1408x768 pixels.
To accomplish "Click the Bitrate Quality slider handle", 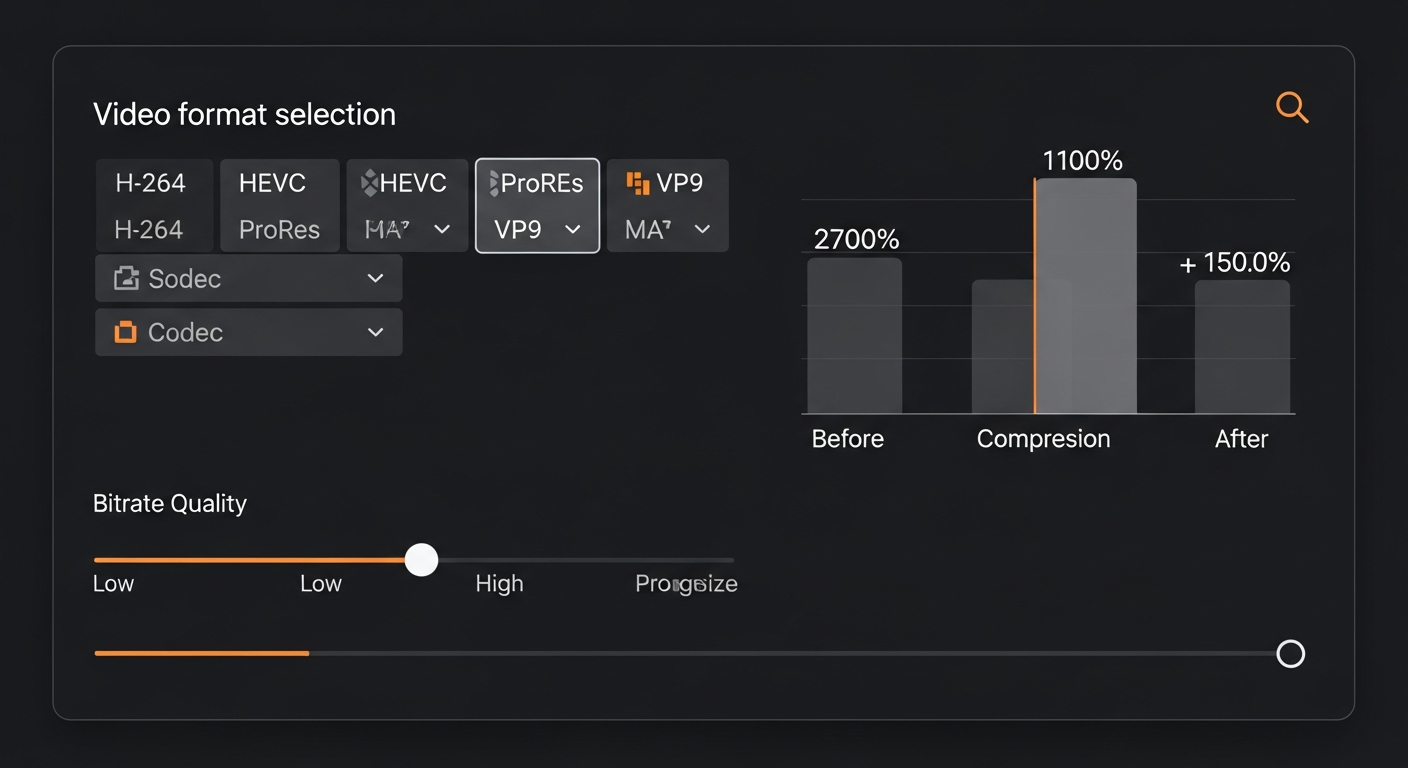I will pos(421,560).
